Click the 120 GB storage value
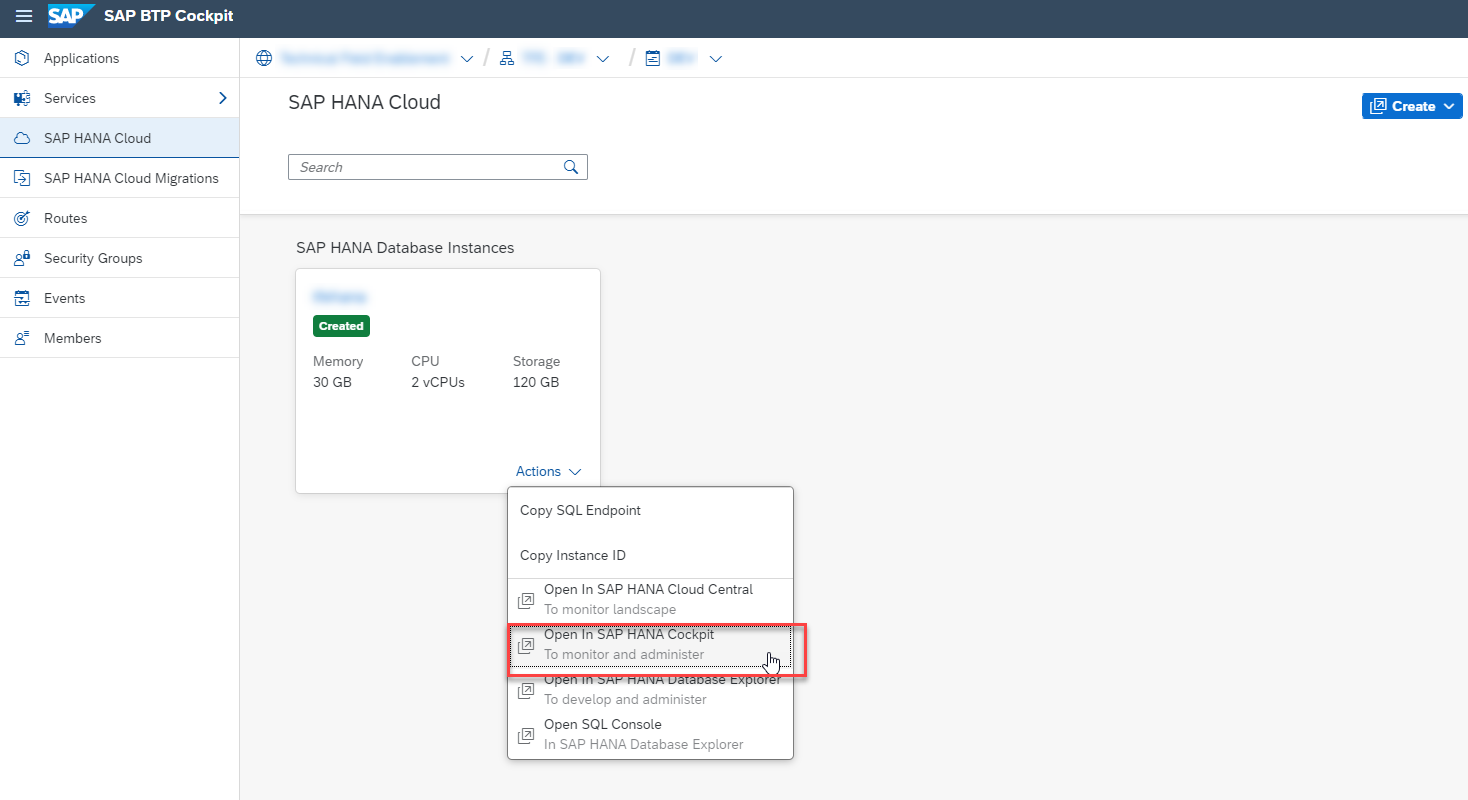The image size is (1468, 800). tap(536, 382)
